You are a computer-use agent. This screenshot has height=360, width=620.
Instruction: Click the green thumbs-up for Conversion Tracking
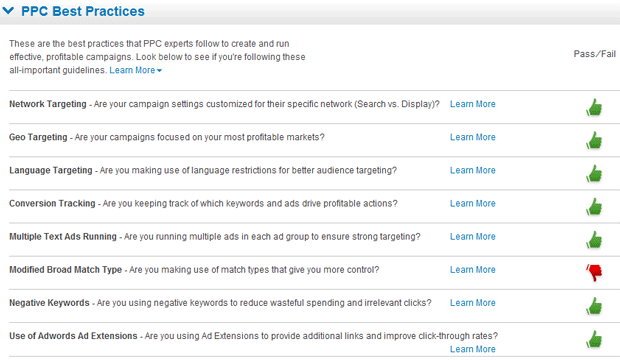(x=594, y=207)
